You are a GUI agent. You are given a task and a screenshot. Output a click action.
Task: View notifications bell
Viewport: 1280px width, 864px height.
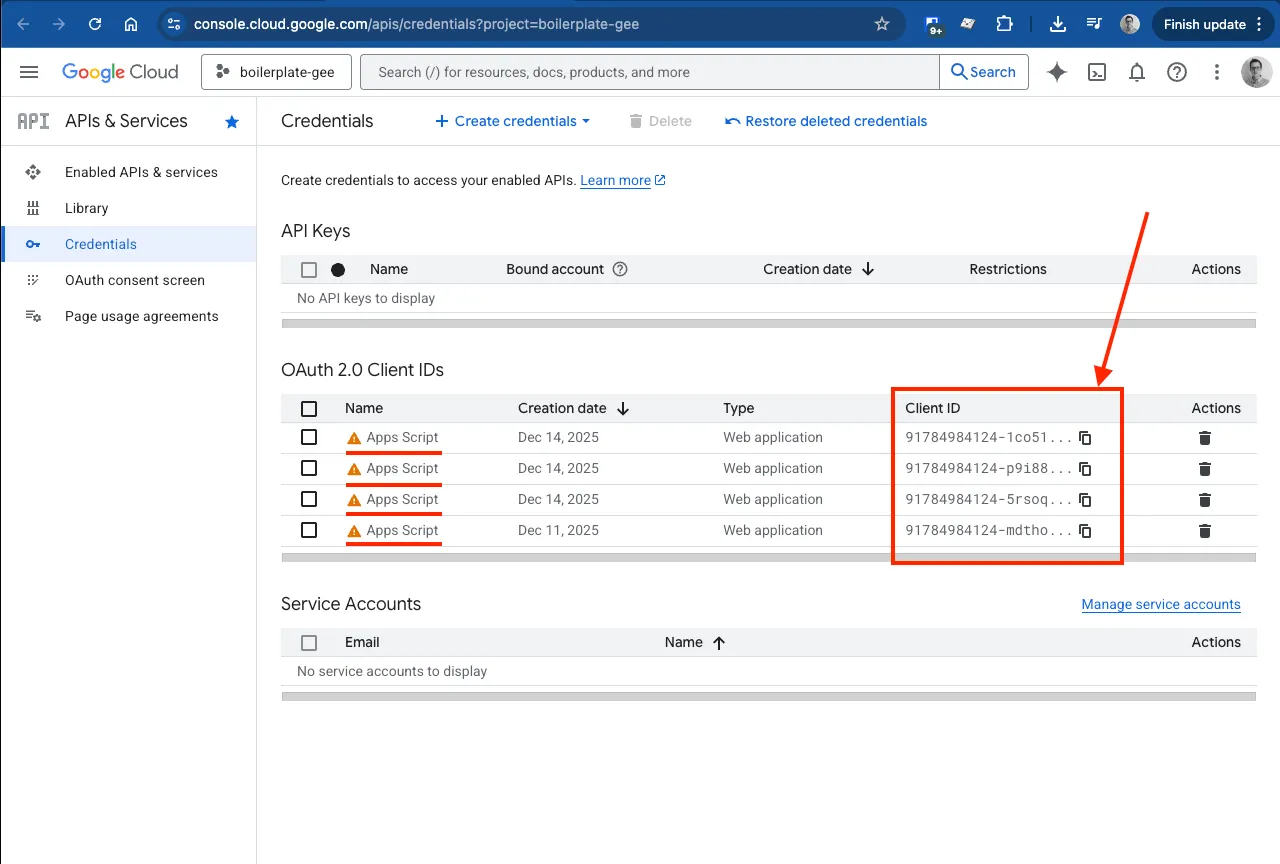(1136, 71)
